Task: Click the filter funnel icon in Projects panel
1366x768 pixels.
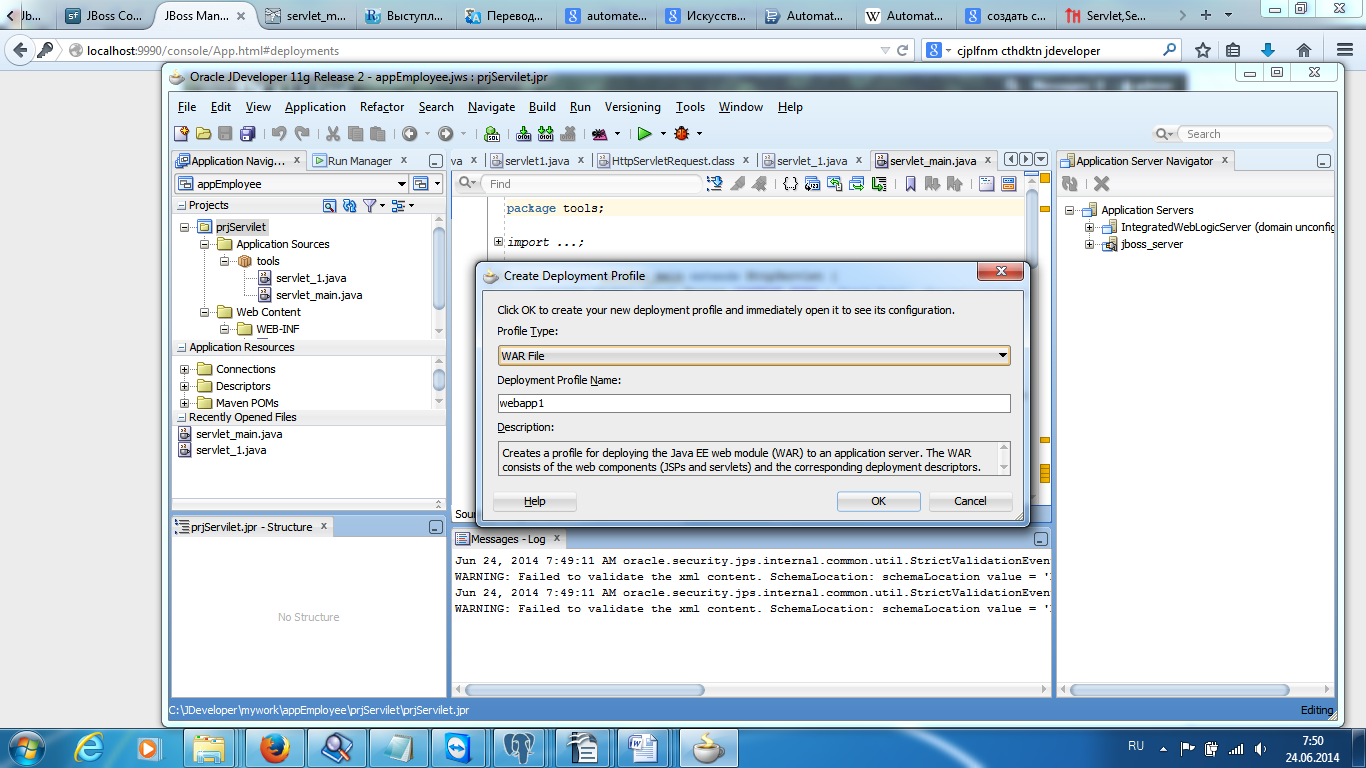Action: pos(370,205)
